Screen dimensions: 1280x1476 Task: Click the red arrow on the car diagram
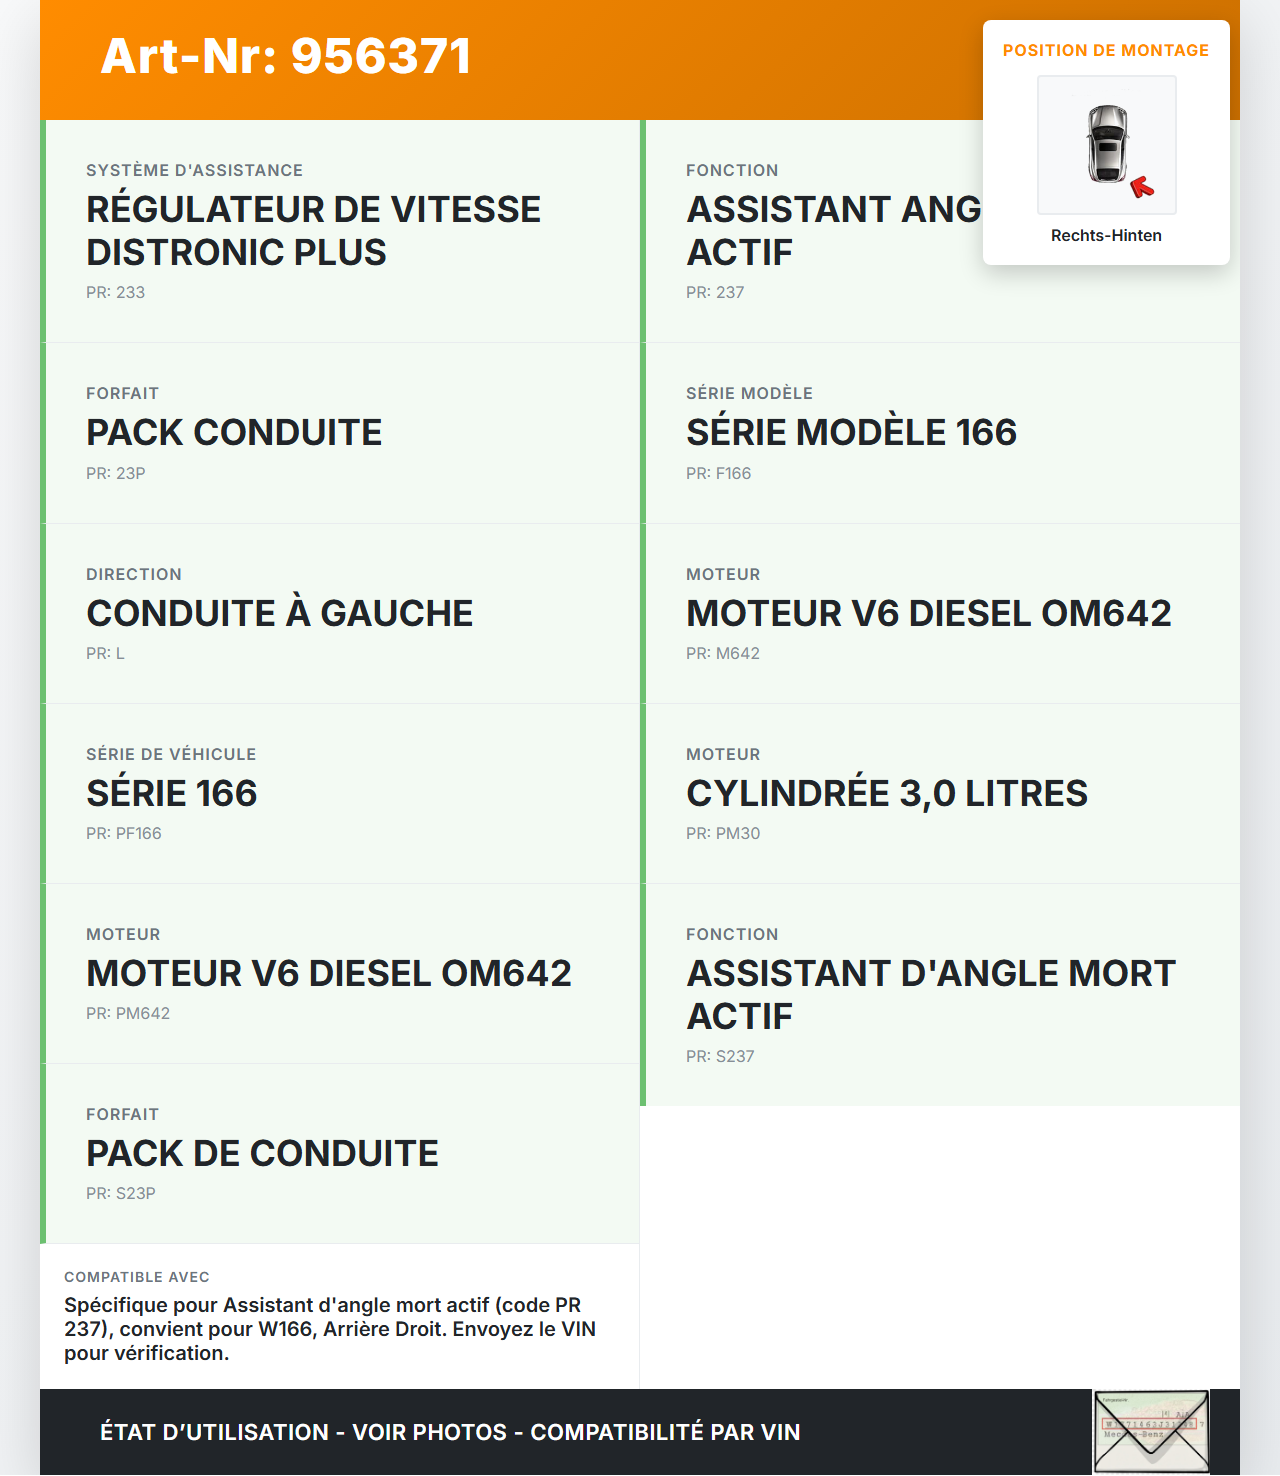point(1141,187)
